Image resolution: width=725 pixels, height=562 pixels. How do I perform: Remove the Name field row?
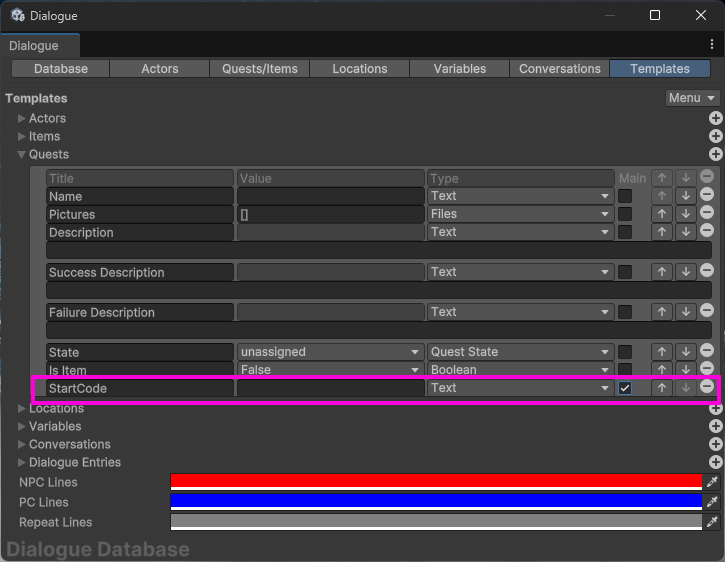coord(707,194)
